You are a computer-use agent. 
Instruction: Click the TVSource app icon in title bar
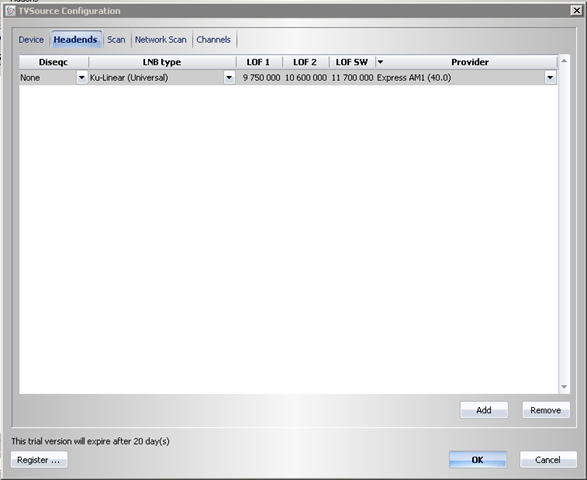pos(11,11)
